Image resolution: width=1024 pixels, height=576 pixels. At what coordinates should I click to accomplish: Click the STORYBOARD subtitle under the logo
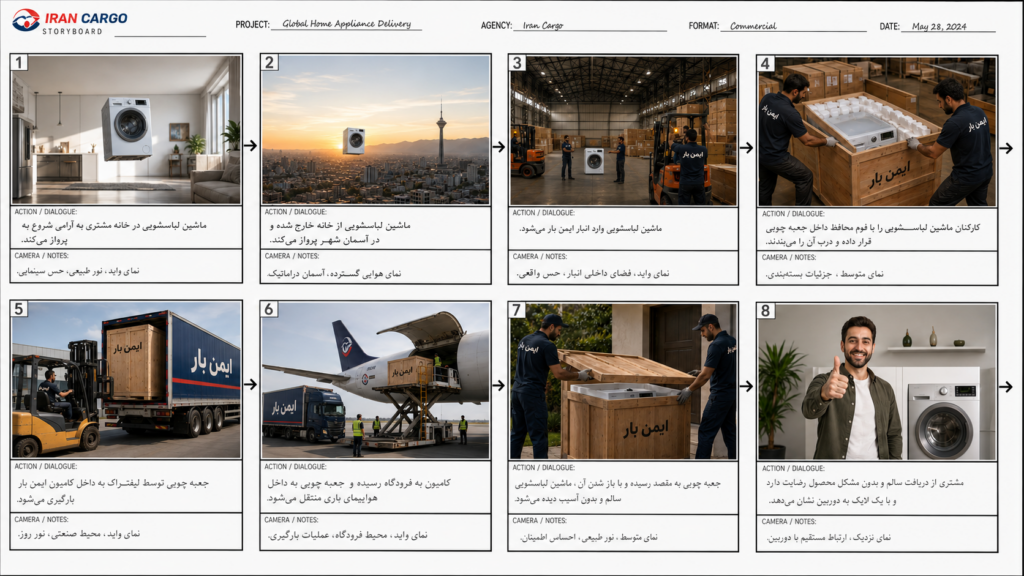click(72, 31)
